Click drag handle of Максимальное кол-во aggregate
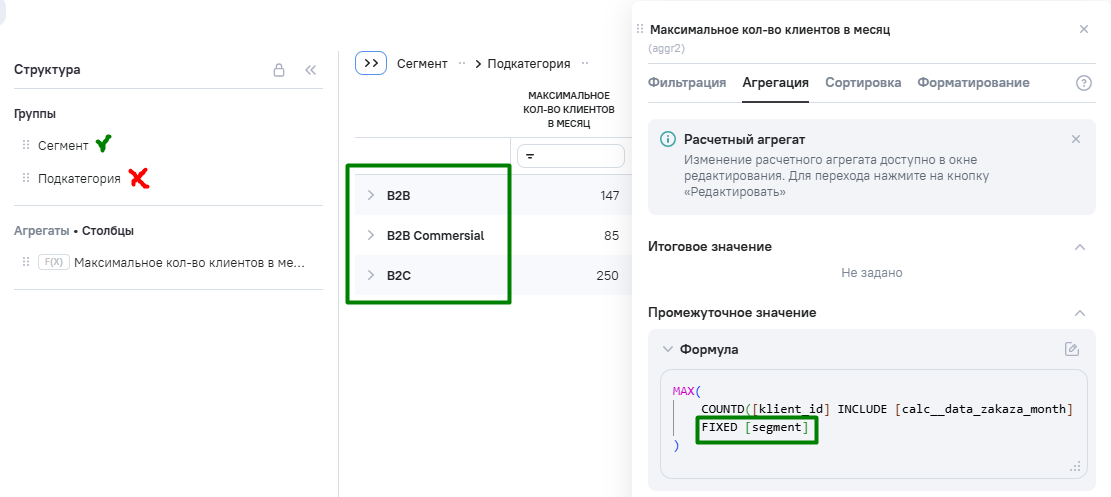Image resolution: width=1111 pixels, height=497 pixels. tap(26, 262)
